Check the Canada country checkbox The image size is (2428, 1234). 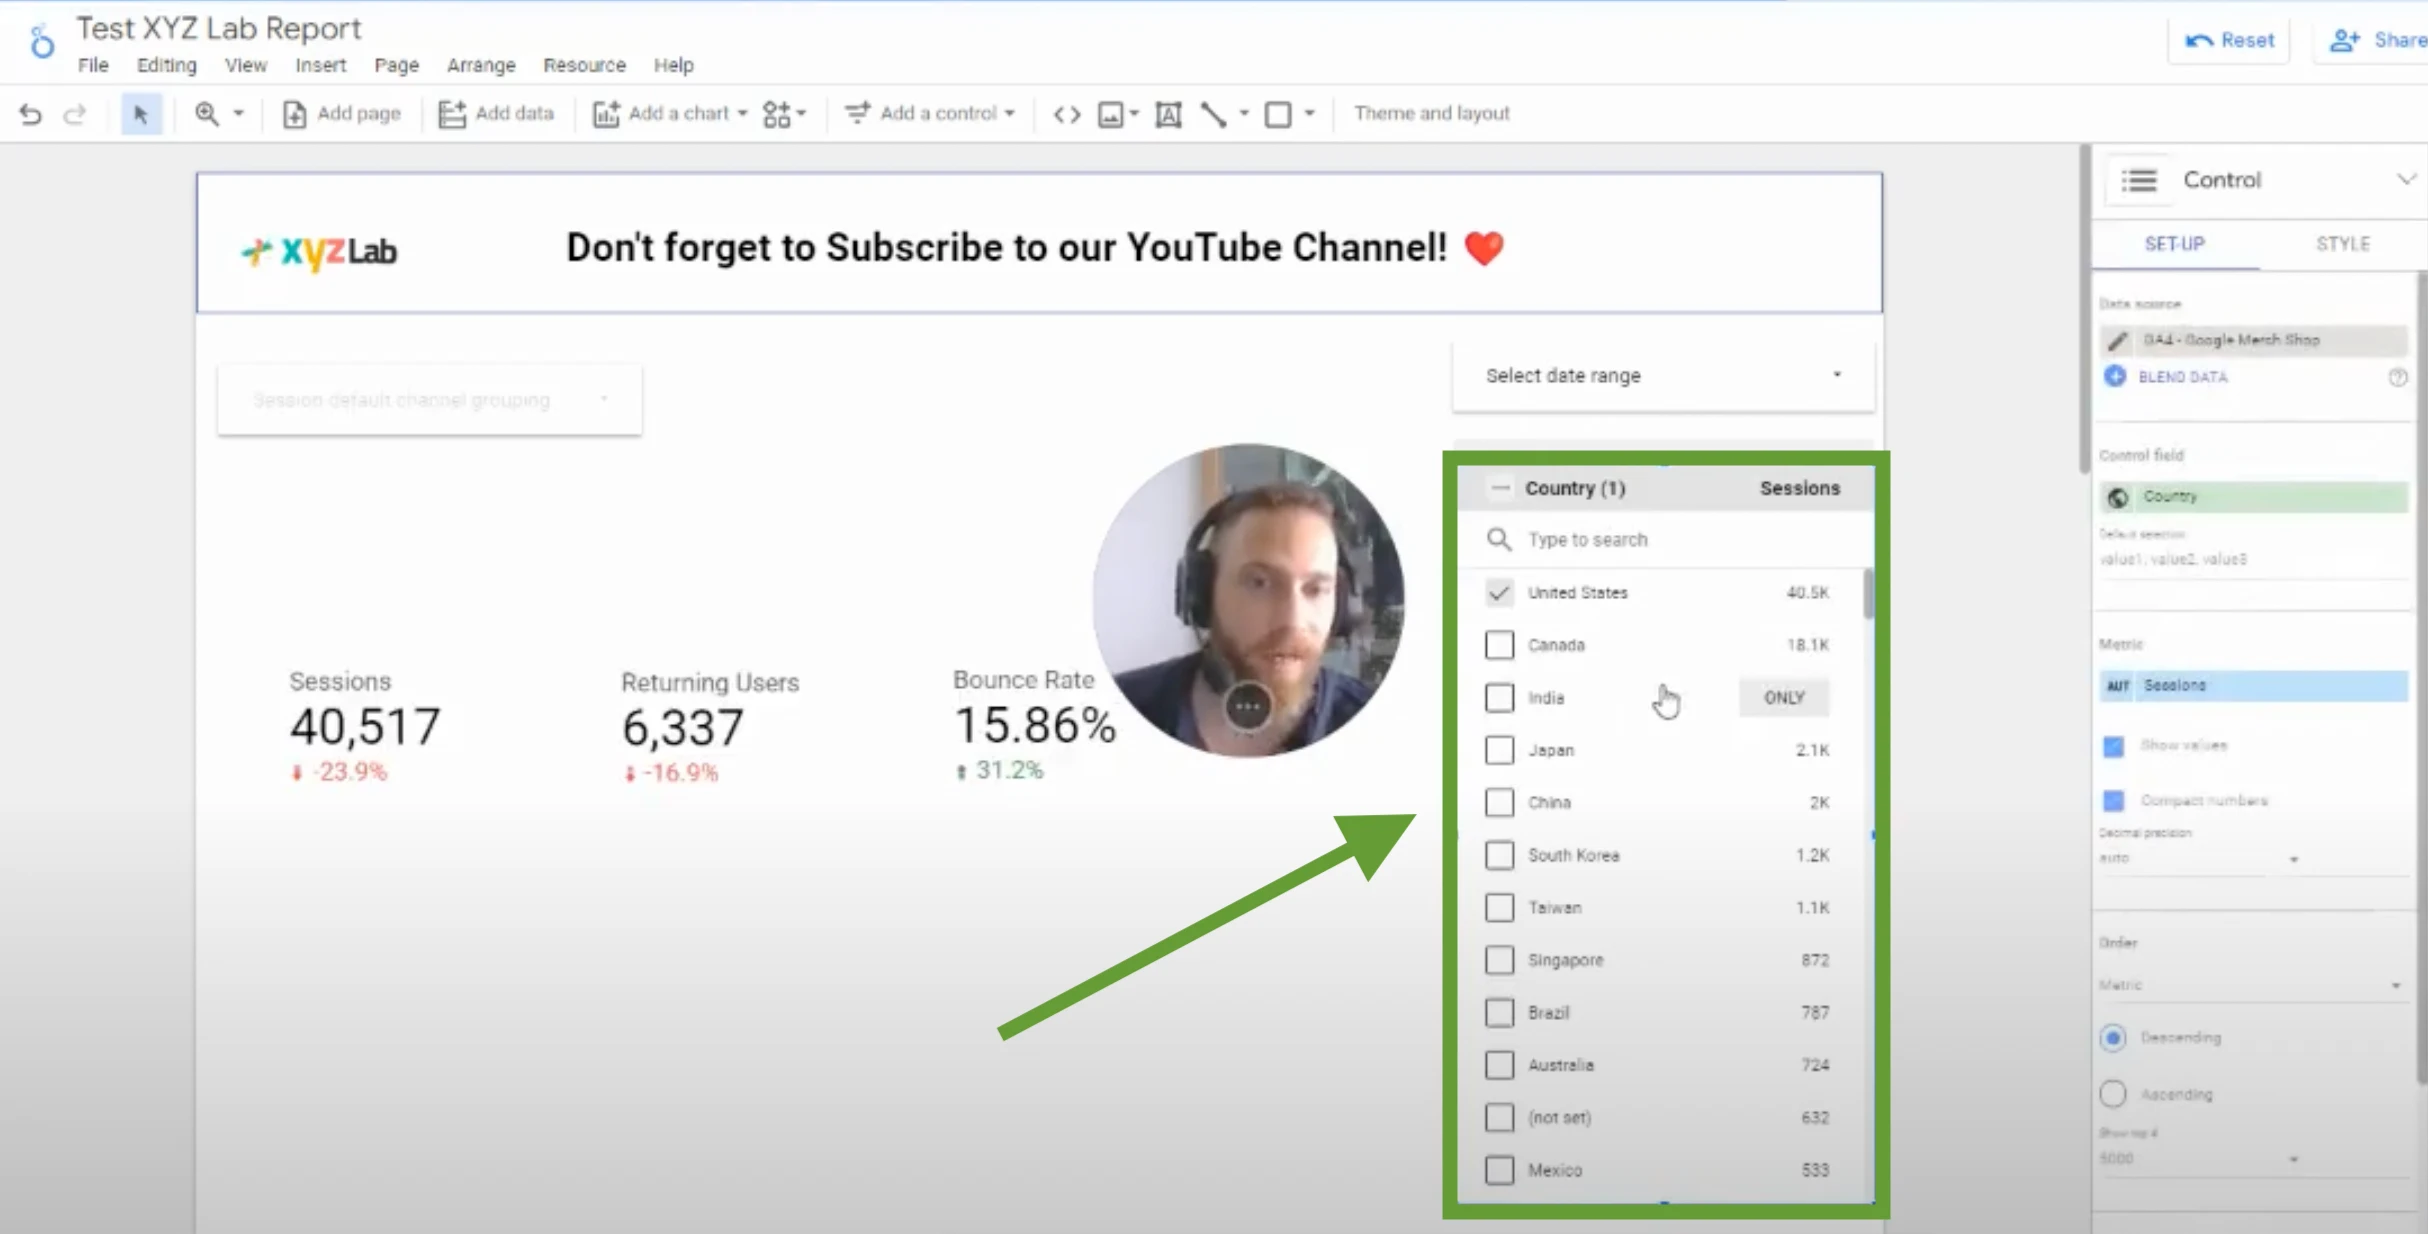point(1499,645)
